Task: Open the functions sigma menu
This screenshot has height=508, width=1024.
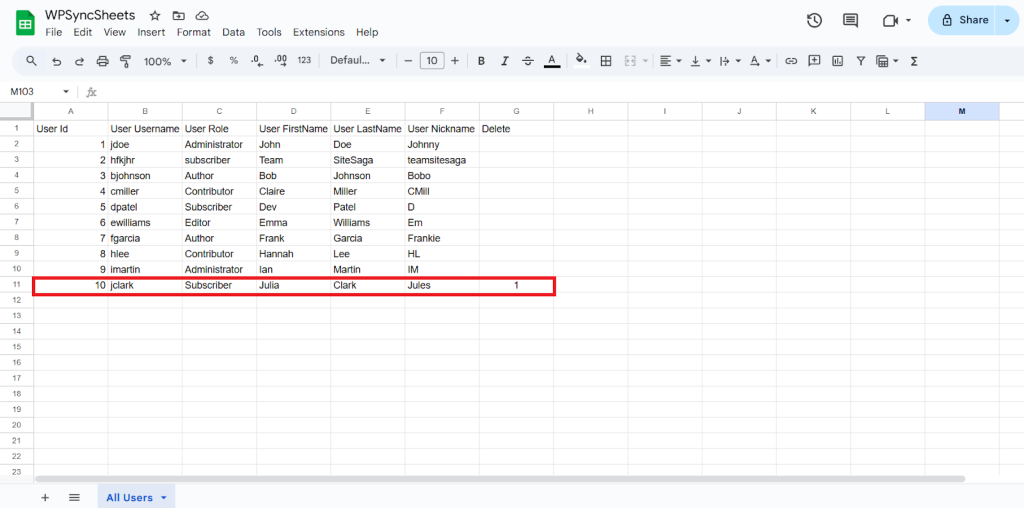Action: coord(914,61)
